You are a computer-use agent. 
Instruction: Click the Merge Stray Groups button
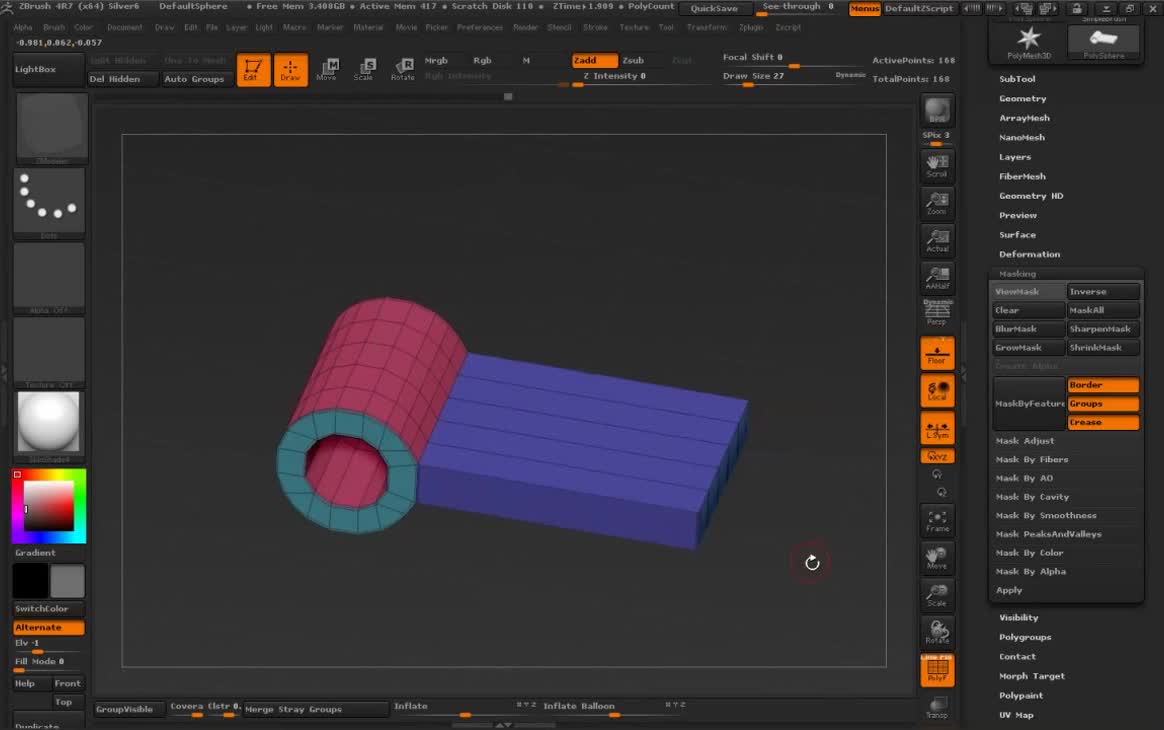coord(315,709)
